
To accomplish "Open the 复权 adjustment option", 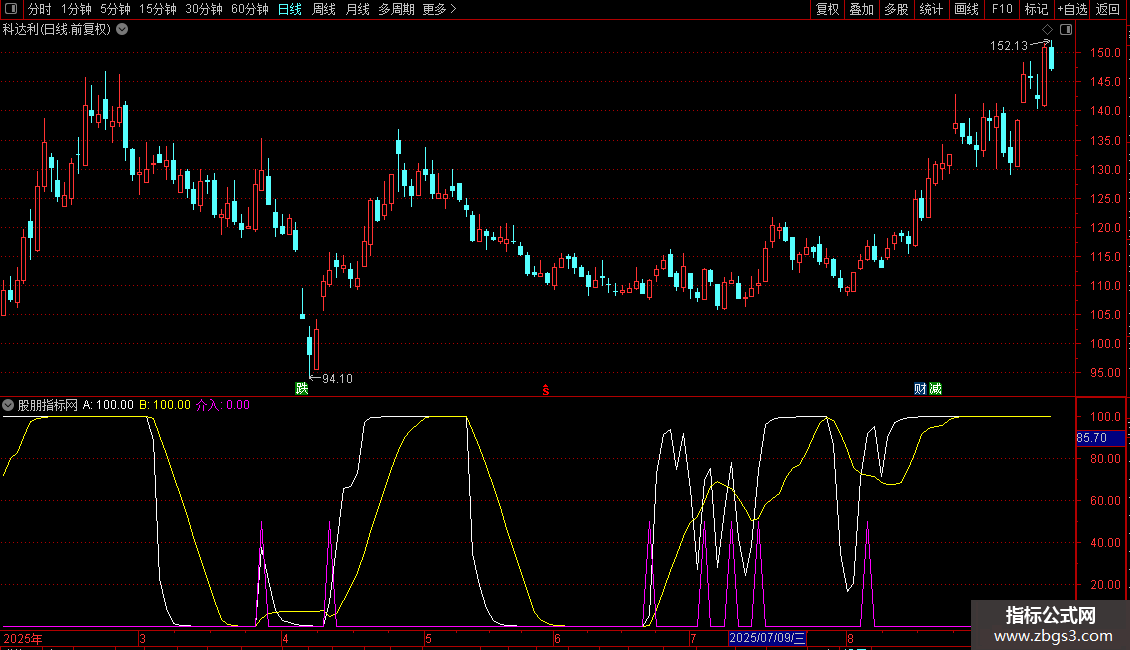I will (x=827, y=9).
